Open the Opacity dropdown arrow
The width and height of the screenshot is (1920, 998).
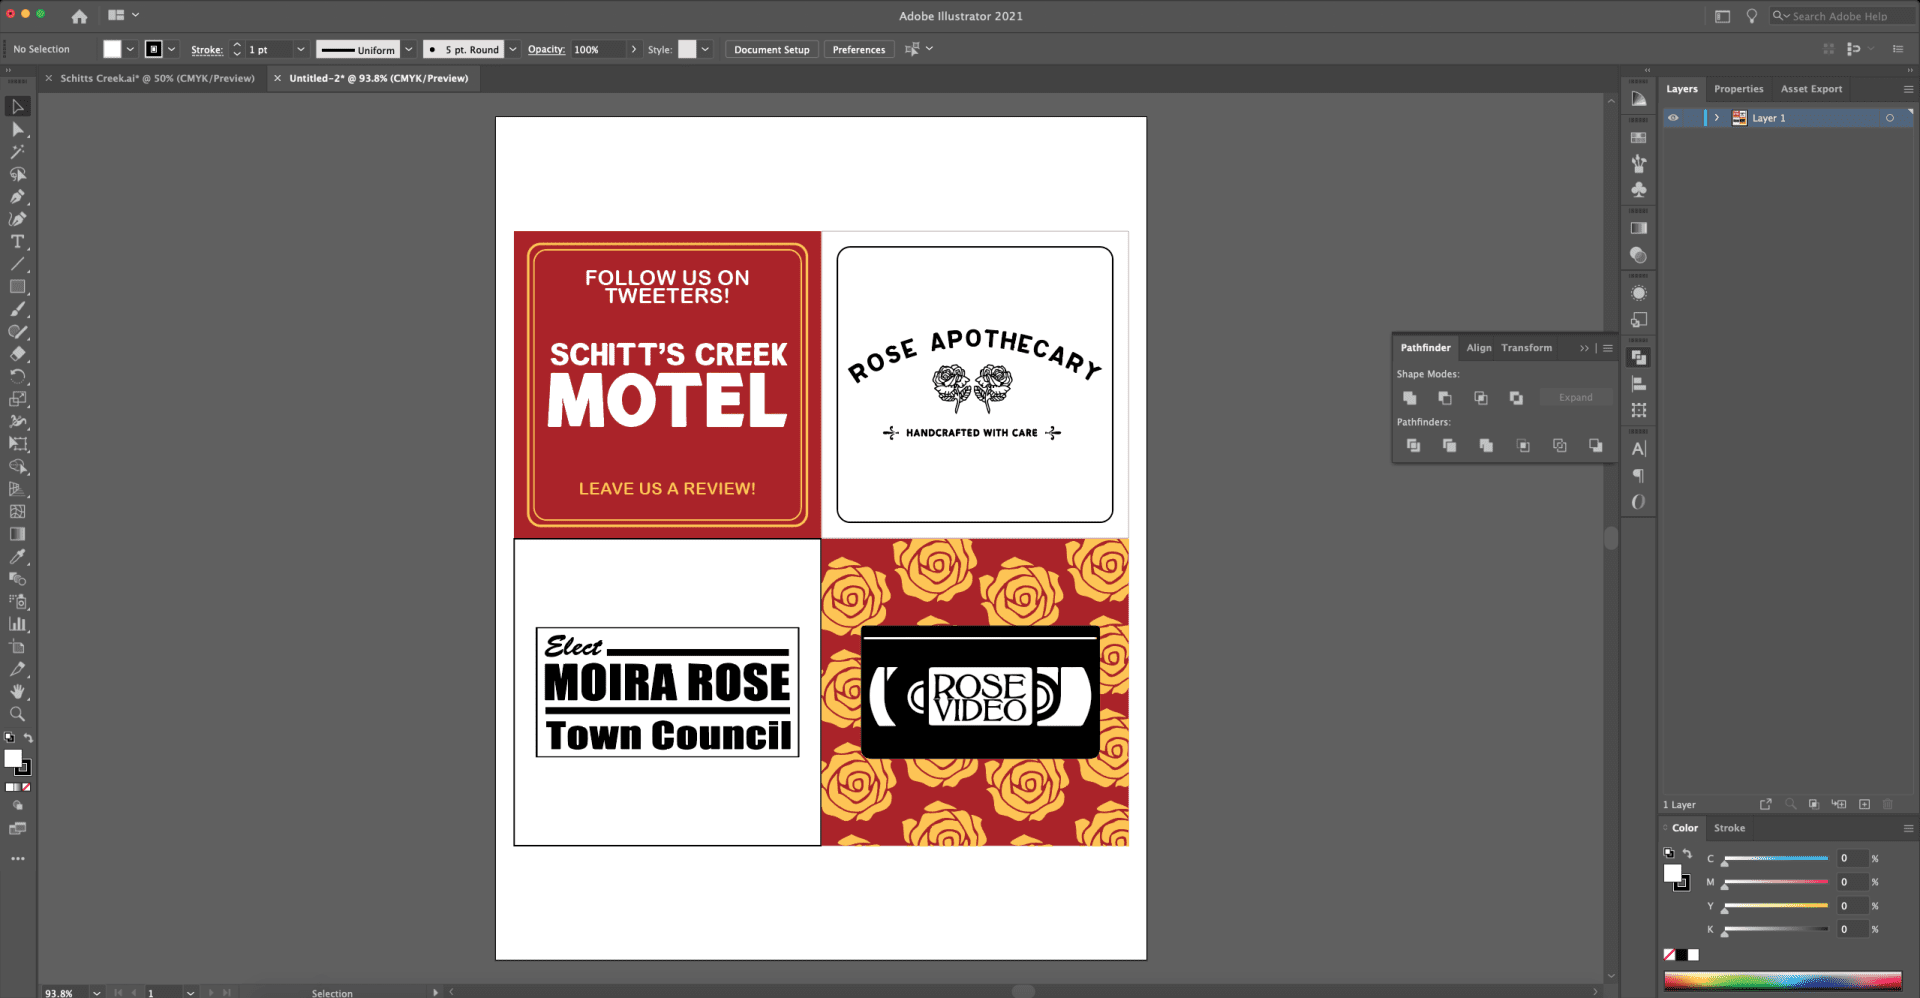(633, 49)
